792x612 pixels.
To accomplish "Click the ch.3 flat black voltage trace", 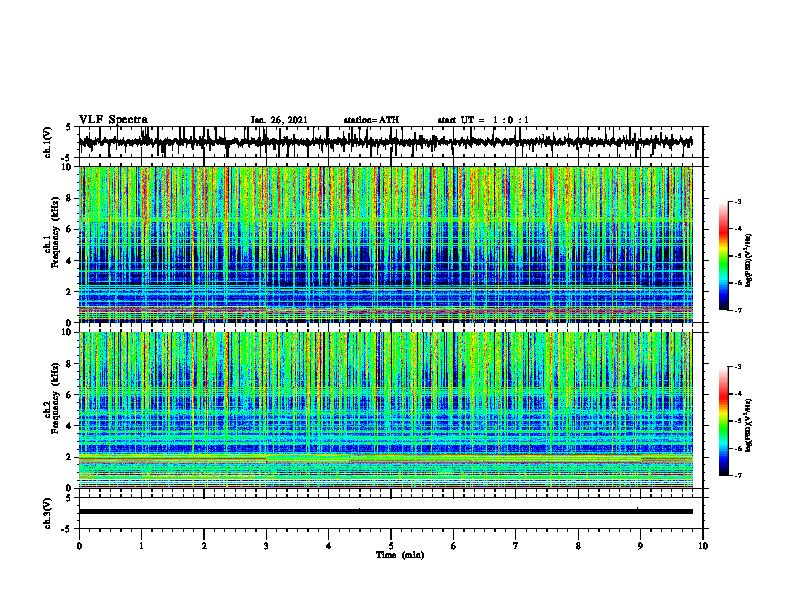I will point(385,512).
